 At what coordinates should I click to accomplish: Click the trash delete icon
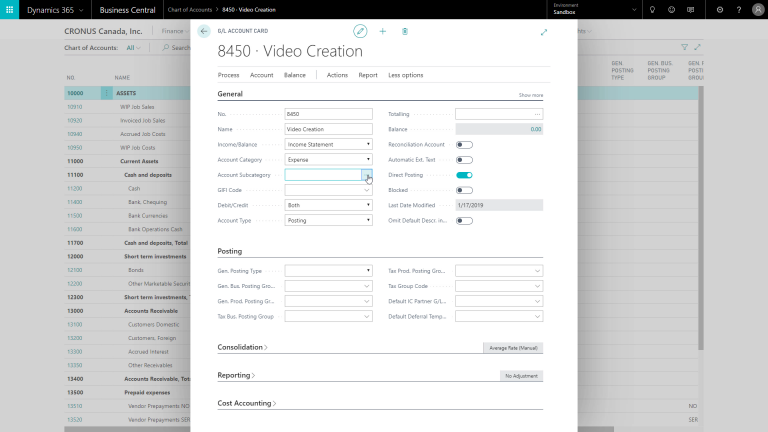tap(405, 31)
